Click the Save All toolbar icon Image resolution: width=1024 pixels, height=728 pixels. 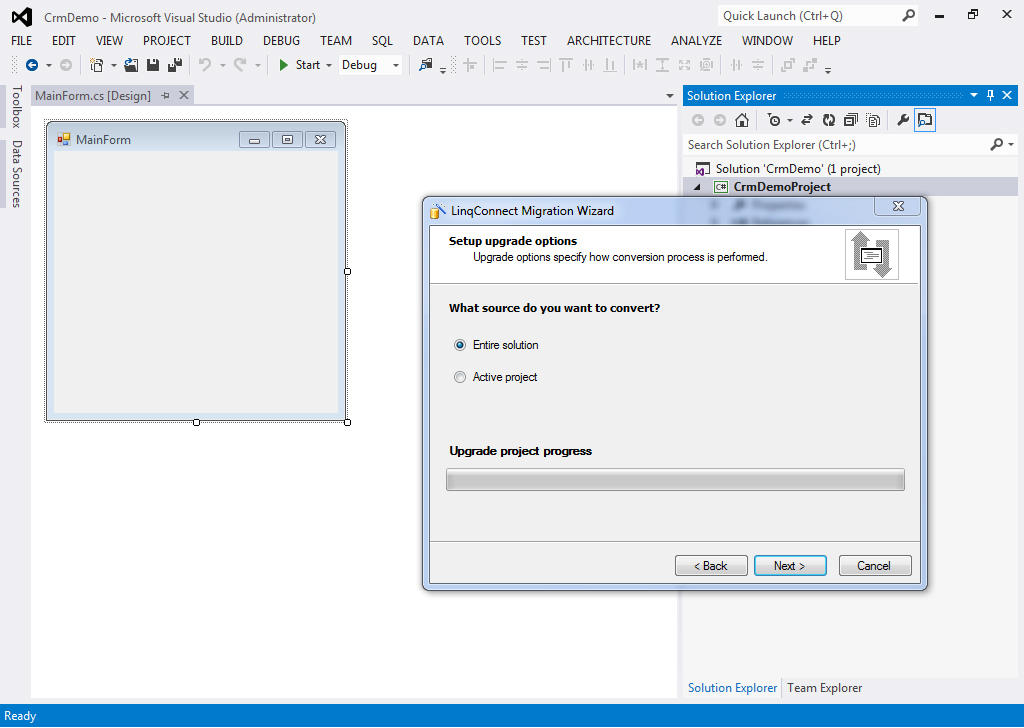pyautogui.click(x=174, y=65)
